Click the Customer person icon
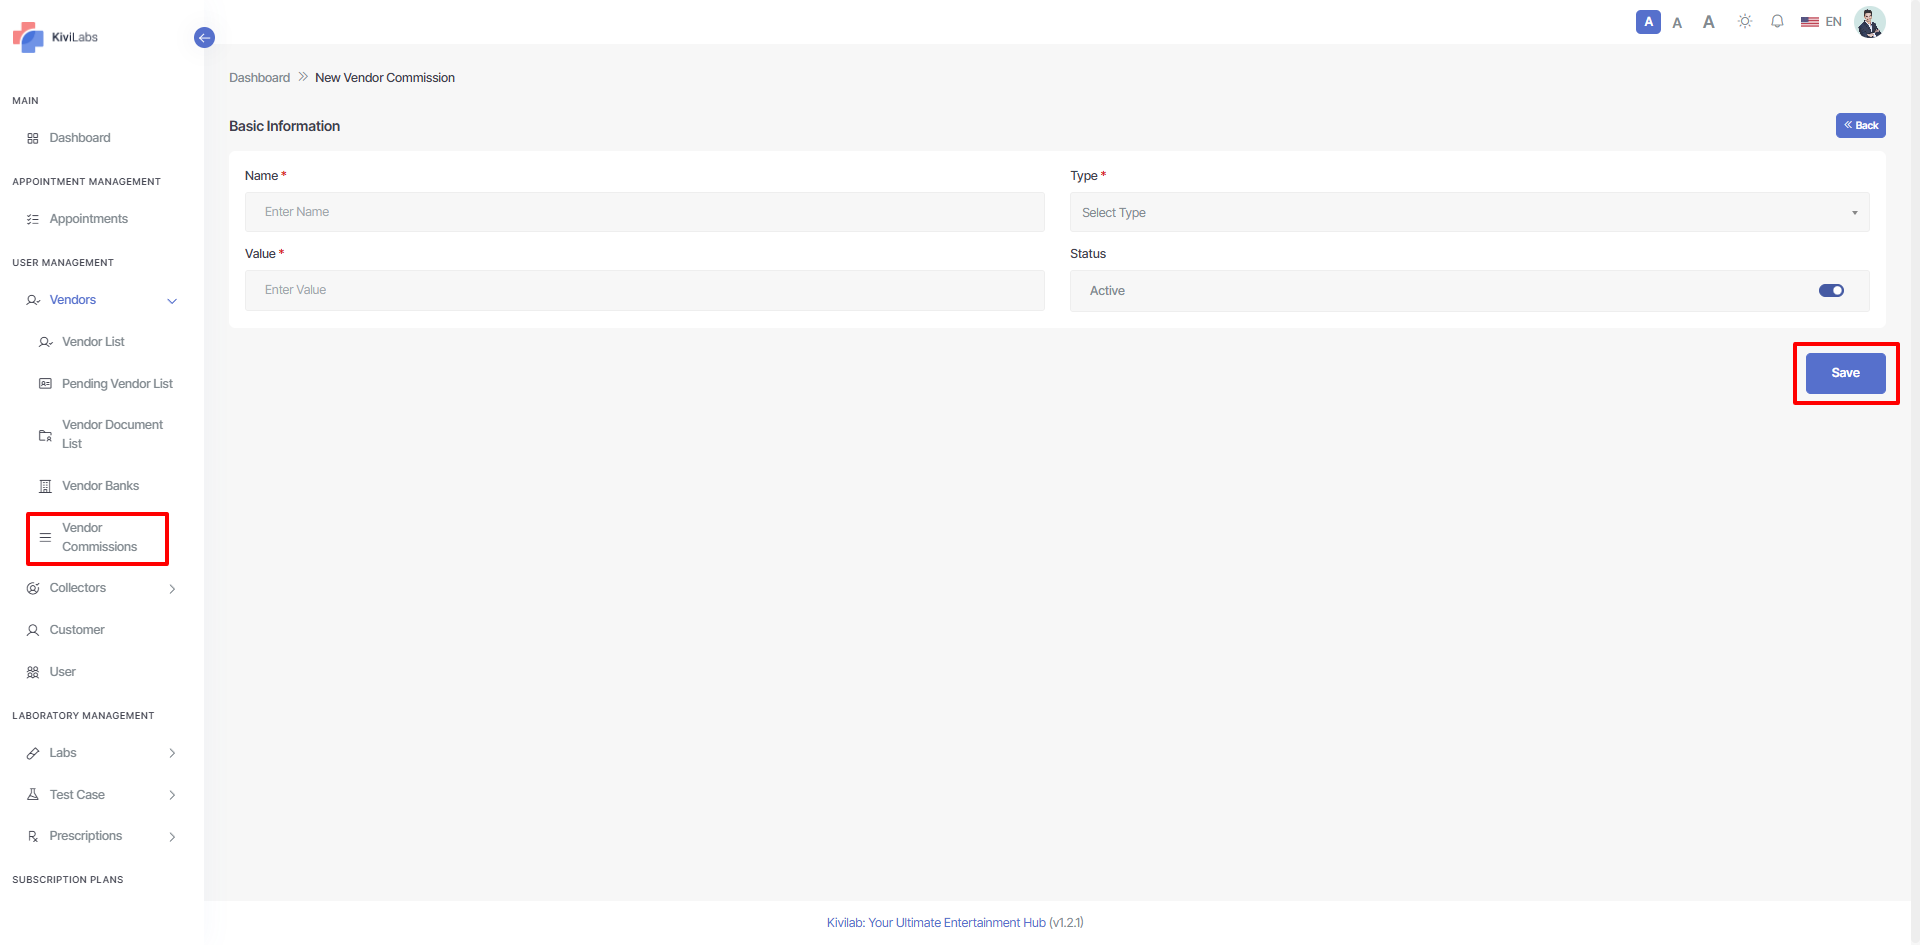The width and height of the screenshot is (1920, 945). [33, 630]
